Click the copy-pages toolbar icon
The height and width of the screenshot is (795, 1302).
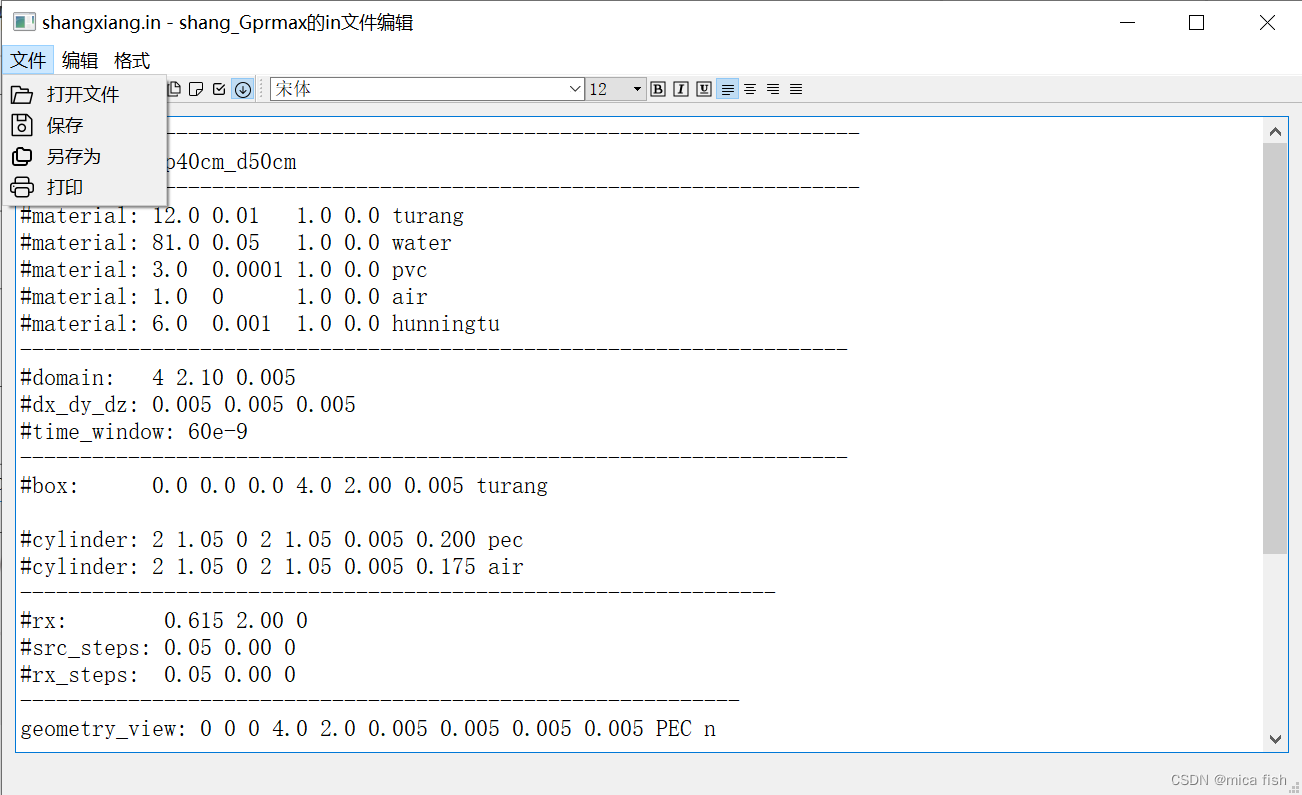click(x=174, y=89)
